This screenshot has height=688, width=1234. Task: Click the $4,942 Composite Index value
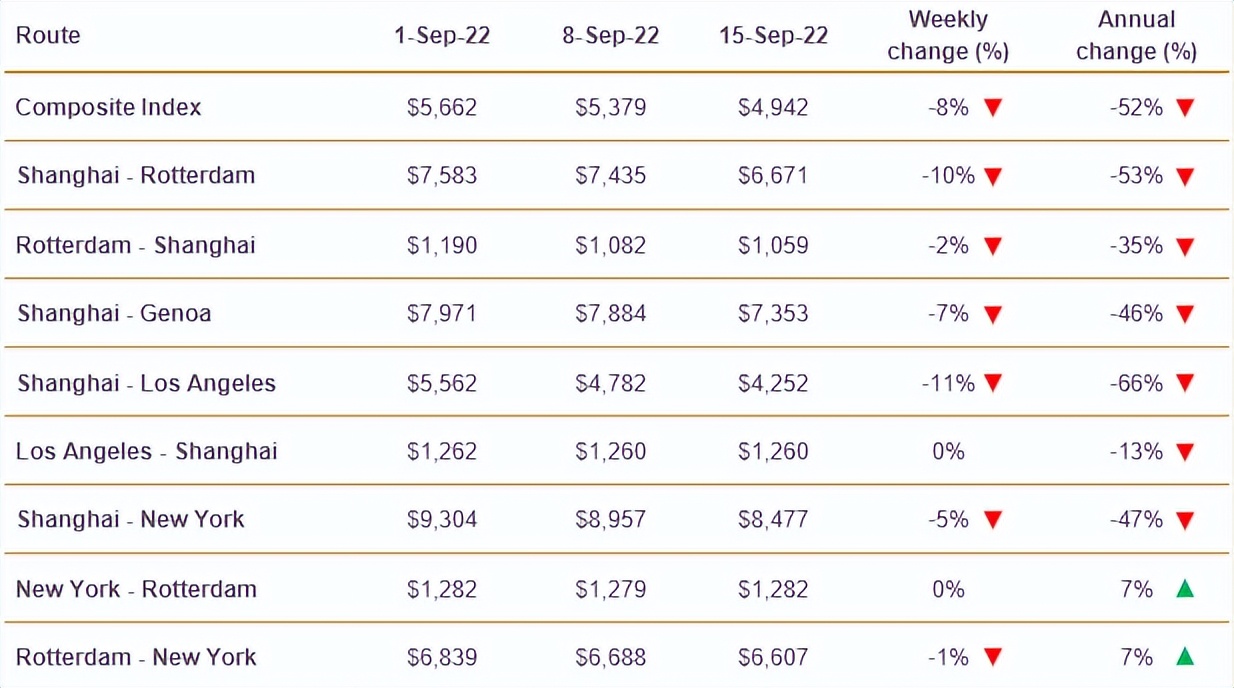(x=773, y=108)
